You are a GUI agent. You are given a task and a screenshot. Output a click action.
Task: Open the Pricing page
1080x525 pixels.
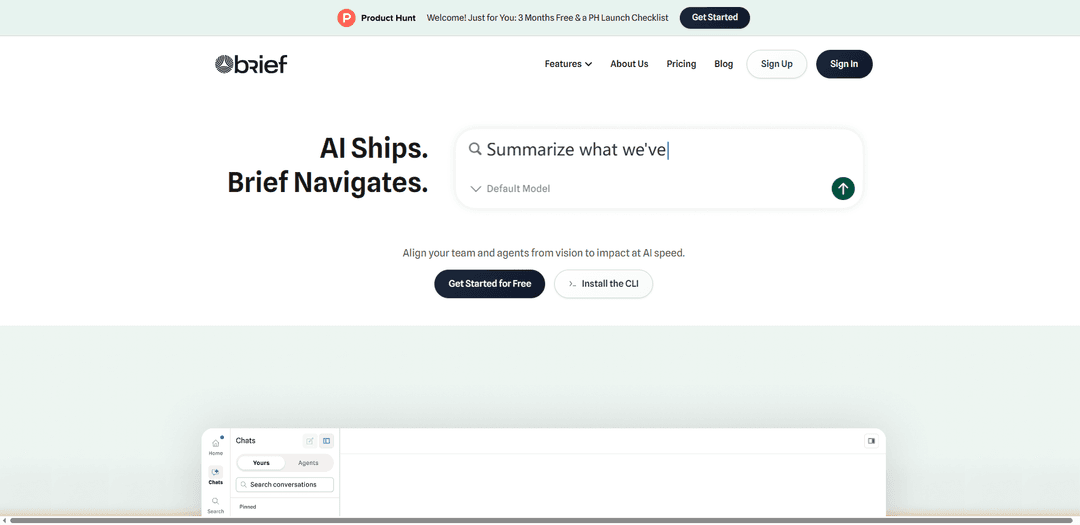[681, 64]
